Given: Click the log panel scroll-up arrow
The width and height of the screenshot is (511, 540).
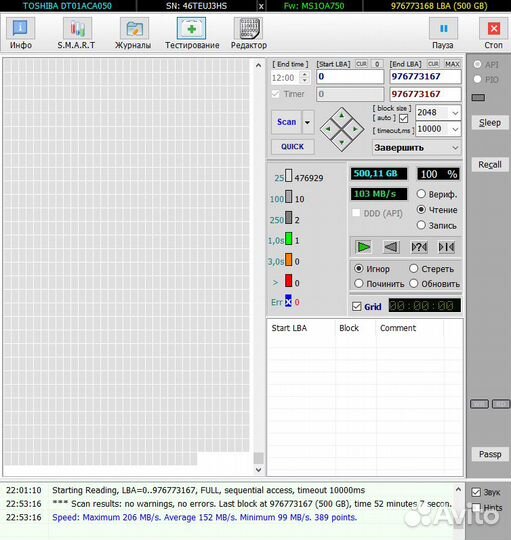Looking at the screenshot, I should point(458,489).
